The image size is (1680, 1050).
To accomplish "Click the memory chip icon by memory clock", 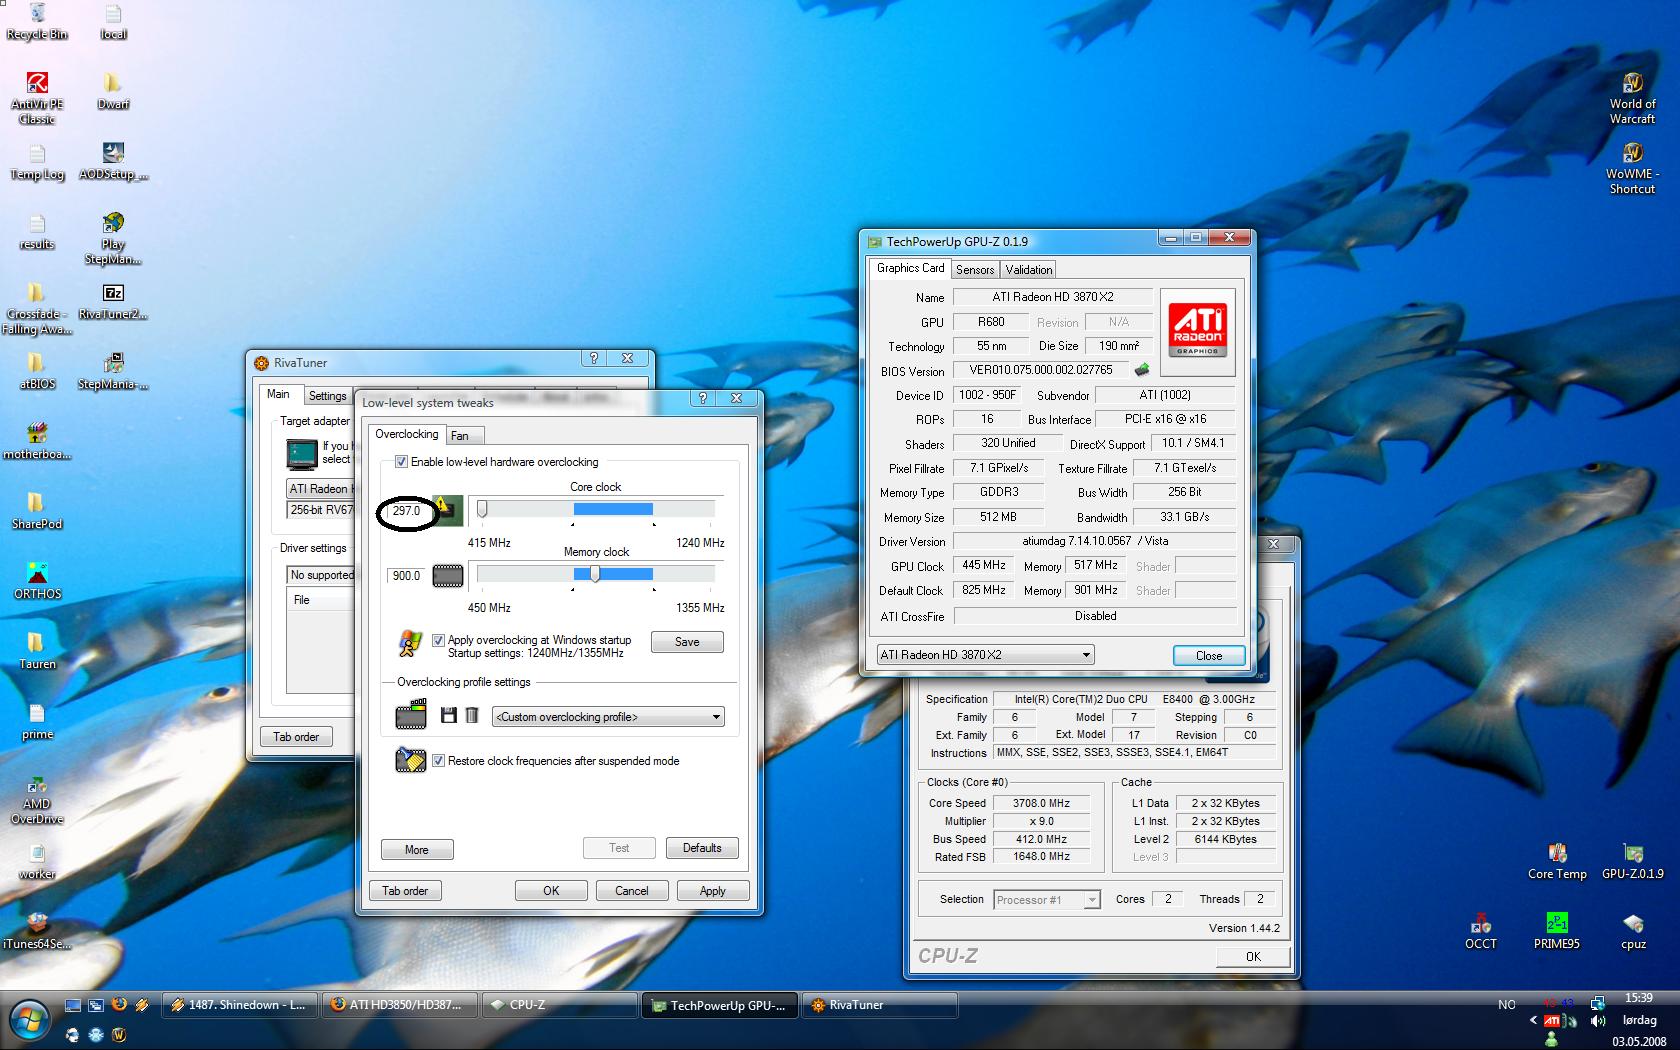I will point(448,576).
